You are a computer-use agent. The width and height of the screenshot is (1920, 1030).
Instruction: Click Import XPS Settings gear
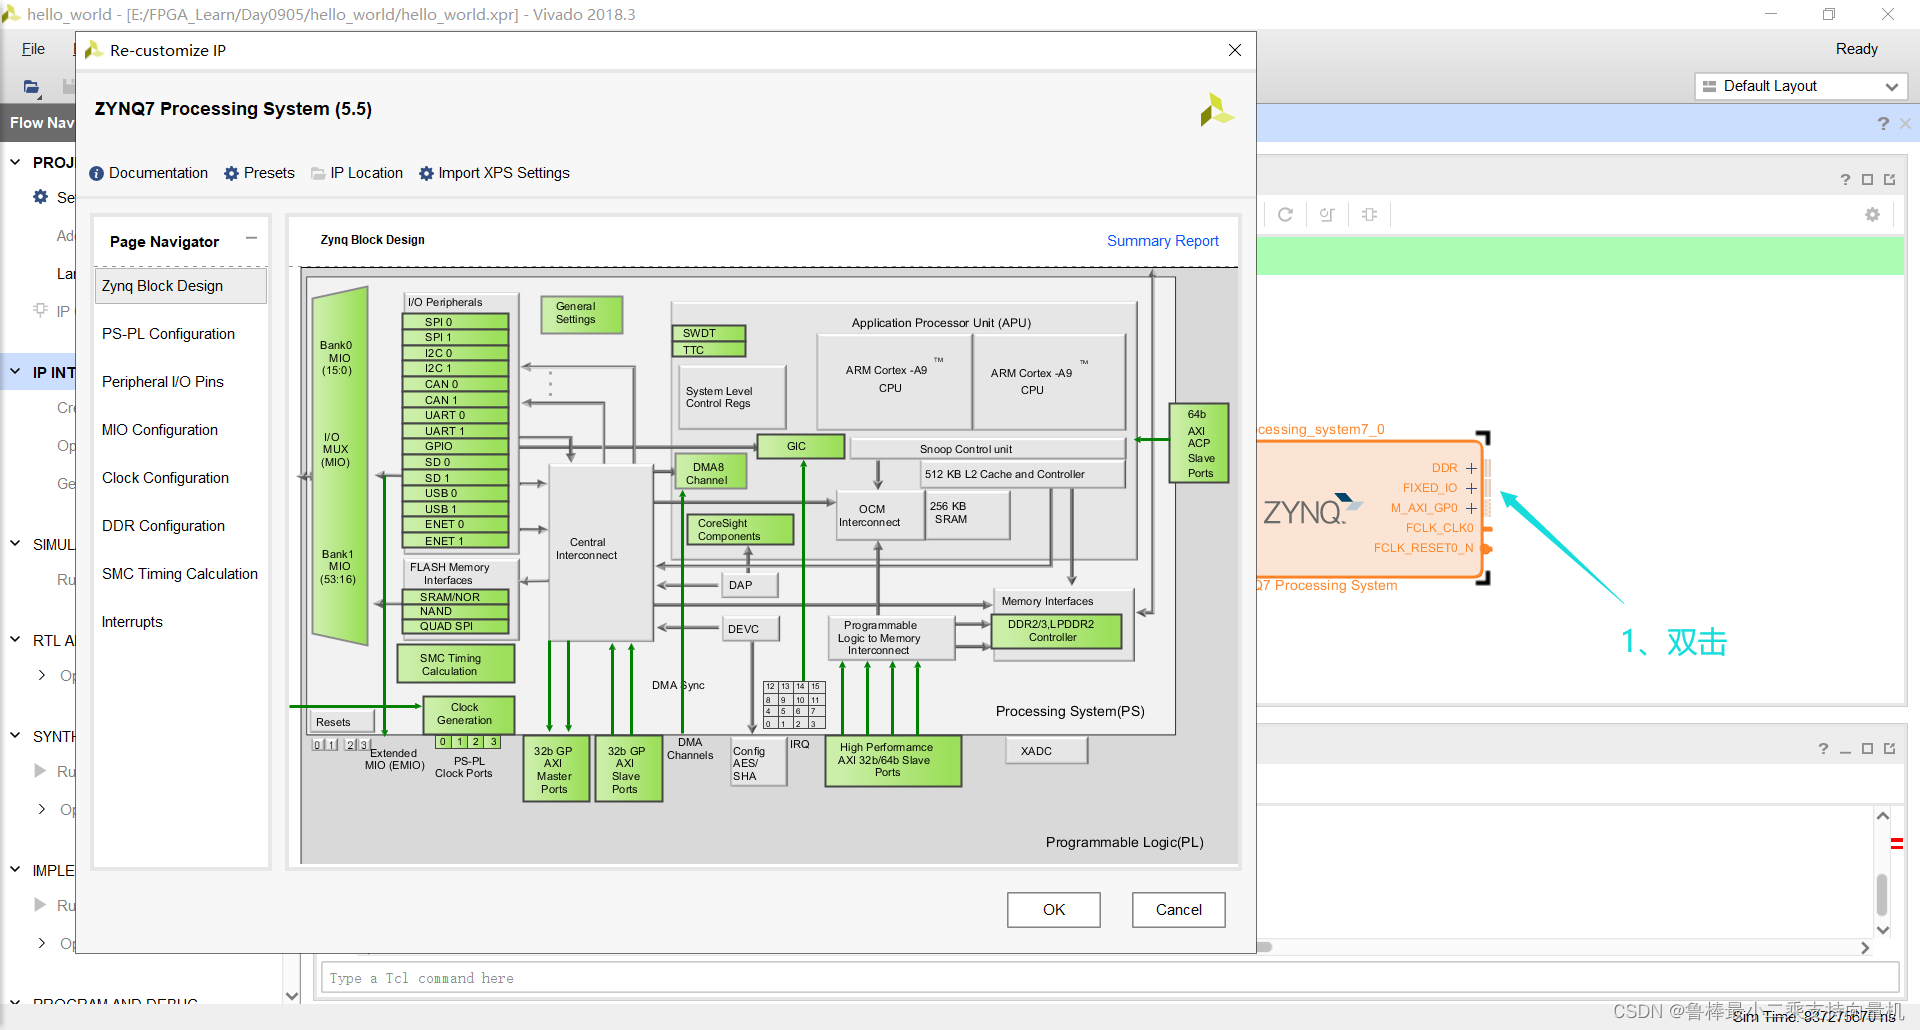(426, 173)
